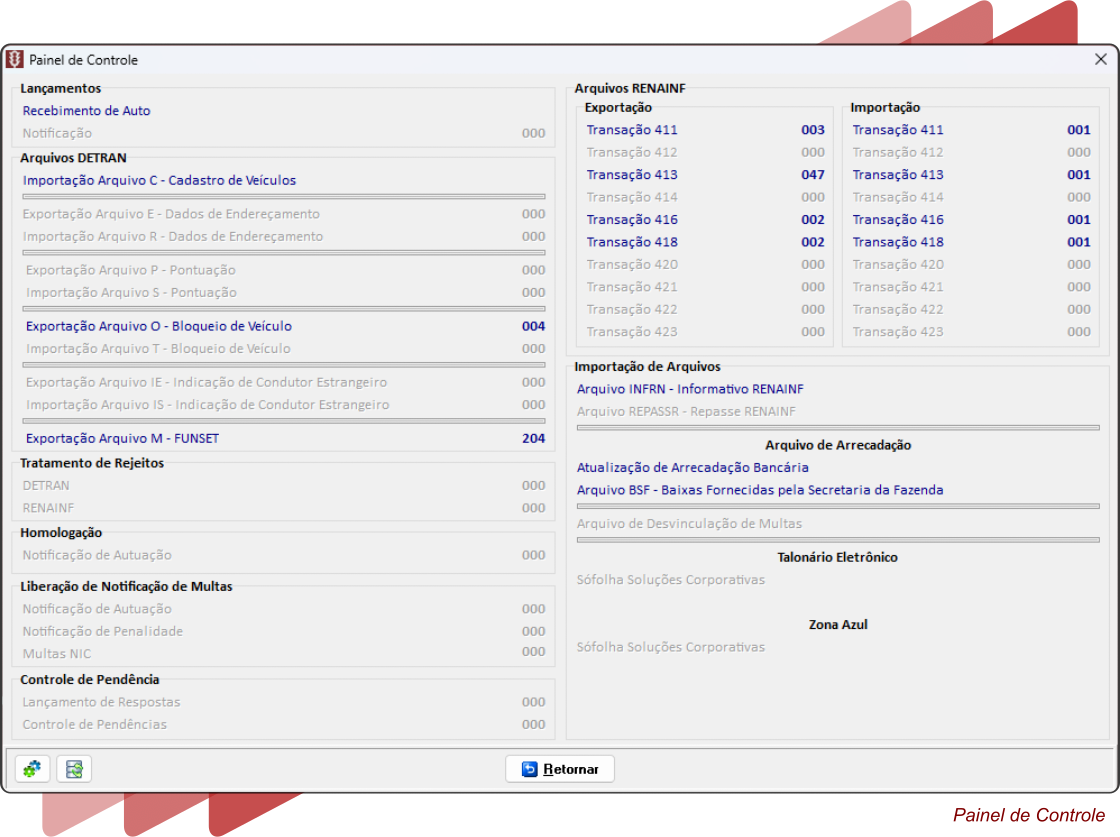Select Exportação Arquivo O - Bloqueio de Veículo
Image resolution: width=1120 pixels, height=837 pixels.
[x=159, y=326]
